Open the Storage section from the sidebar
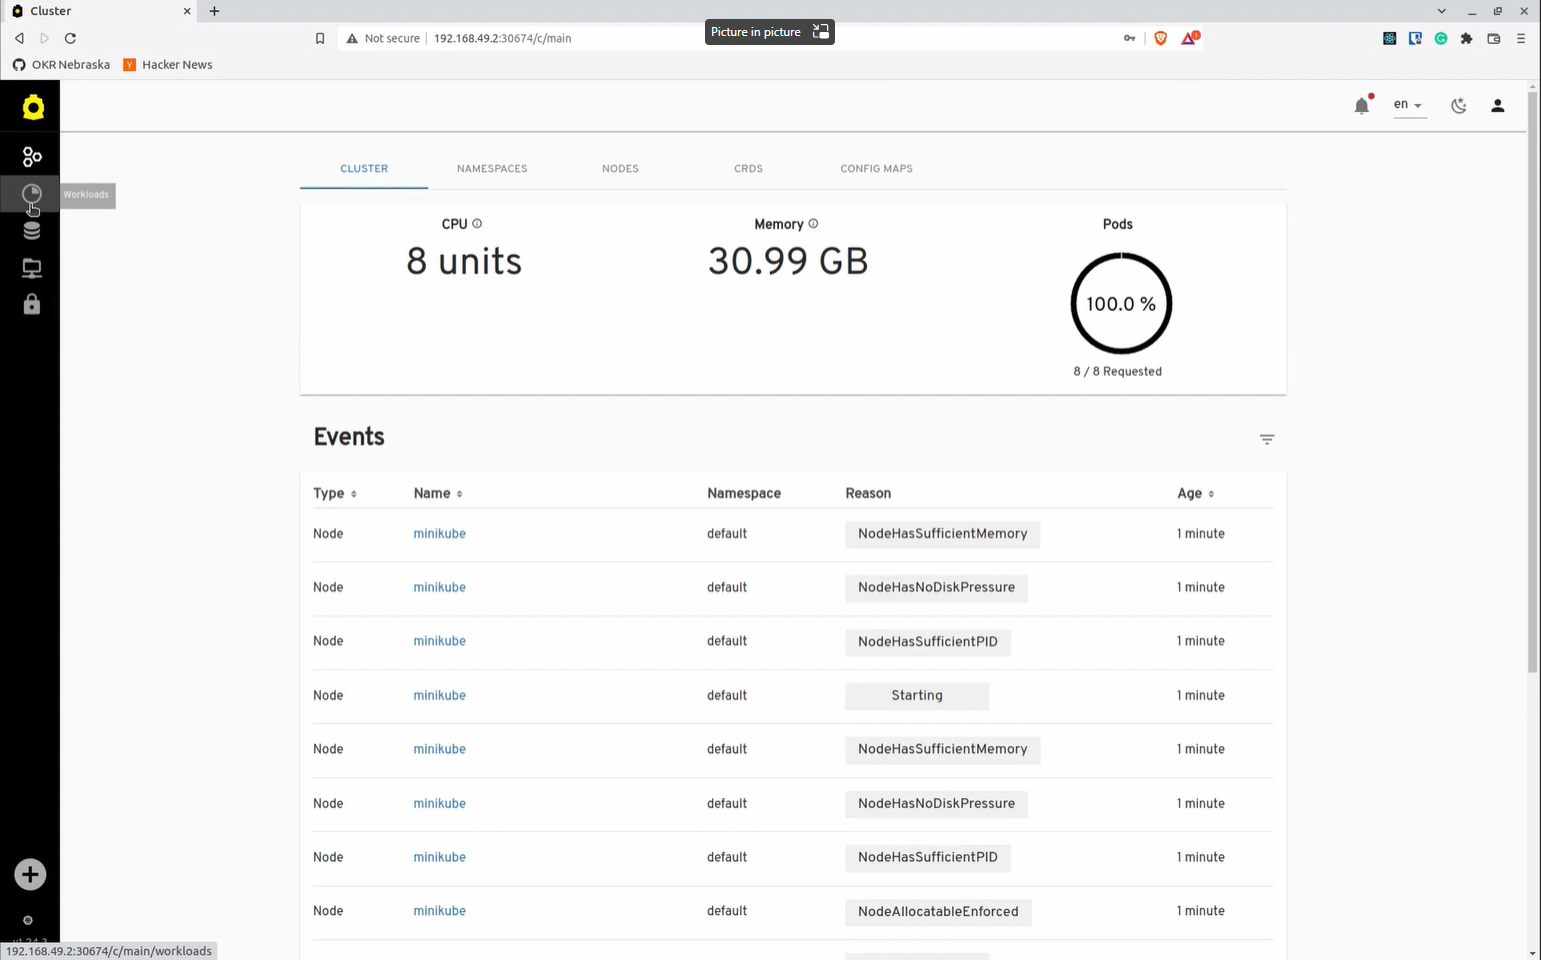This screenshot has height=960, width=1541. [x=31, y=229]
